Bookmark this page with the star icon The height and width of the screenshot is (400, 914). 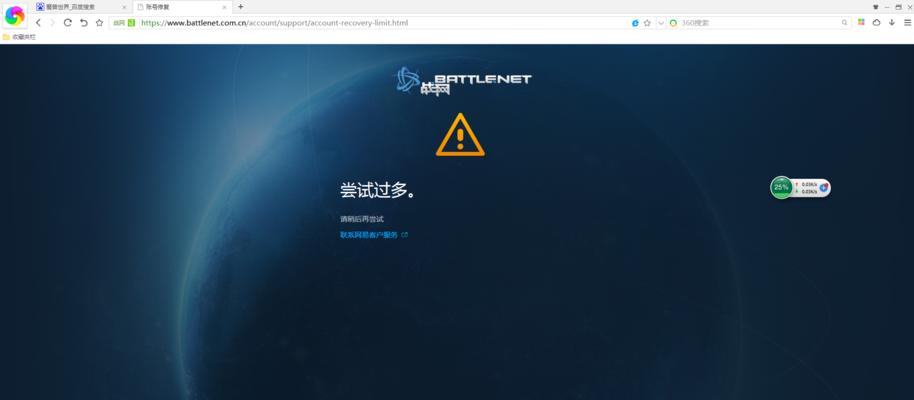point(647,23)
